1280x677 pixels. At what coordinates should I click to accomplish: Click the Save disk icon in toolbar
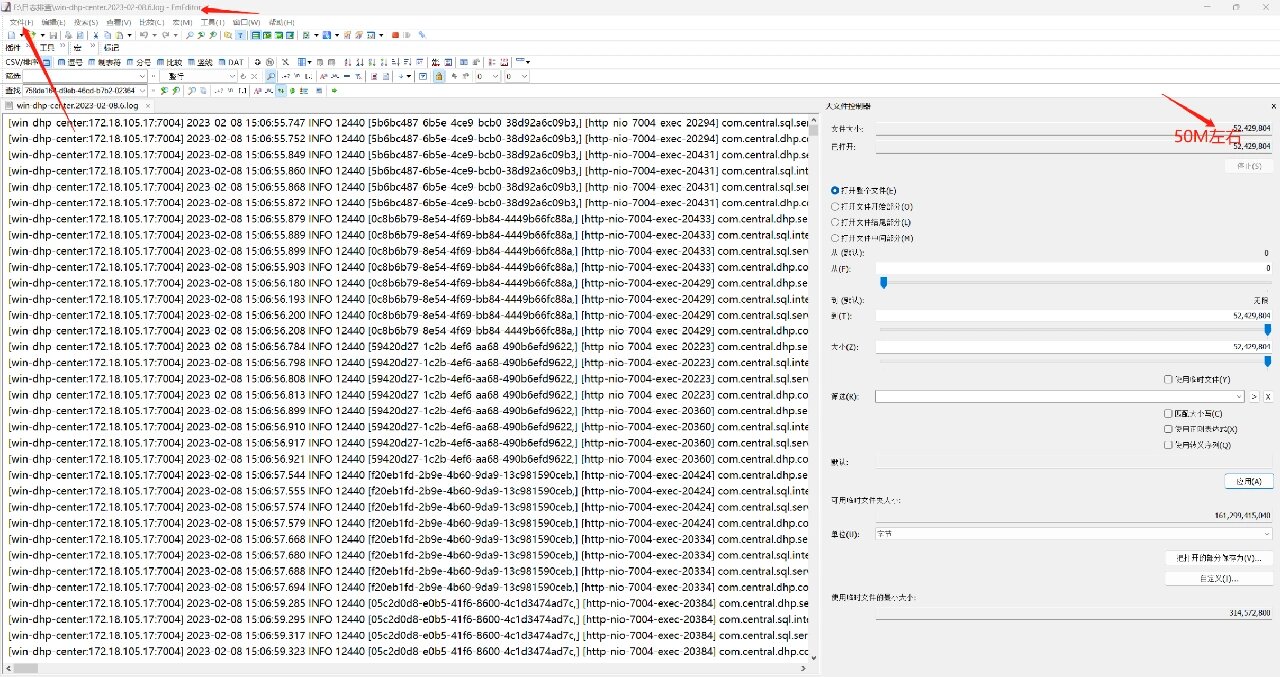[53, 35]
